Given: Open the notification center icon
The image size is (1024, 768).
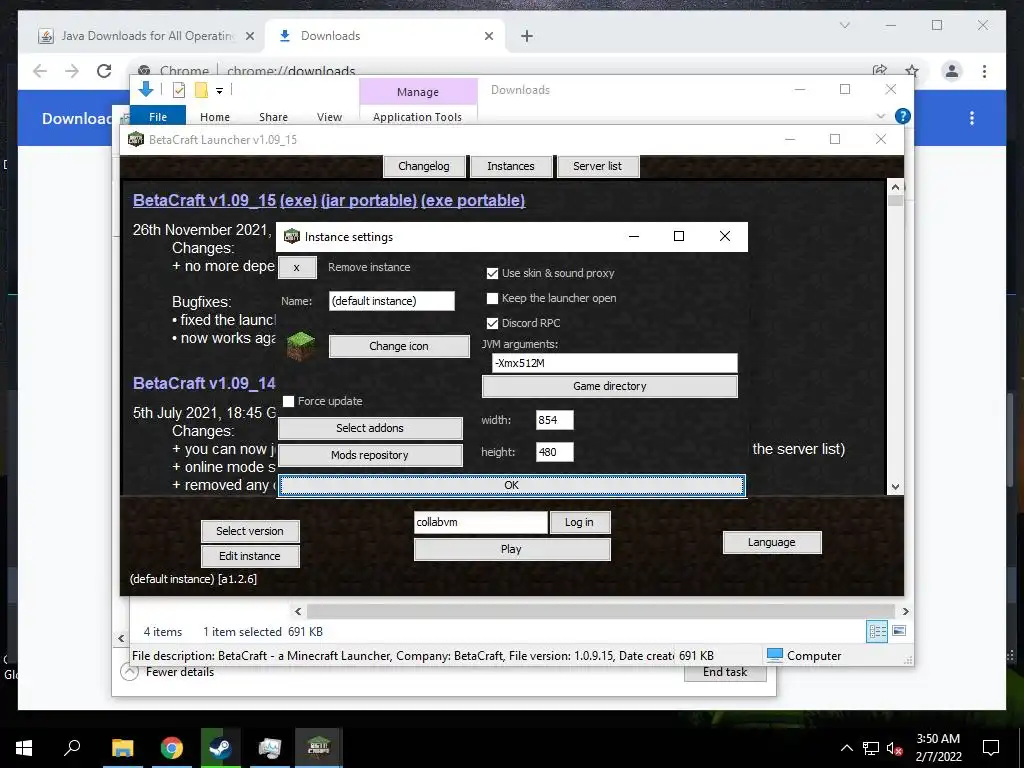Looking at the screenshot, I should [991, 748].
